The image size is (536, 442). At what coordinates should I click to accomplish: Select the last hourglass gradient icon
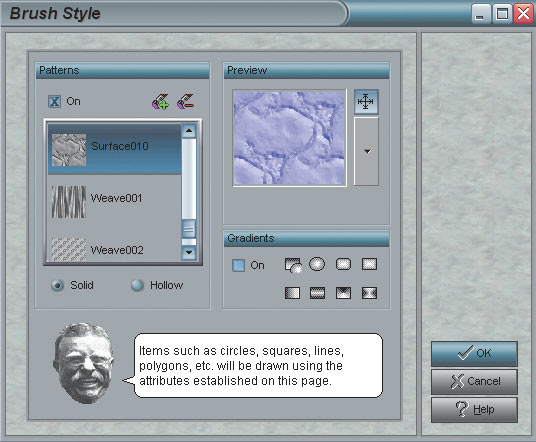click(369, 293)
